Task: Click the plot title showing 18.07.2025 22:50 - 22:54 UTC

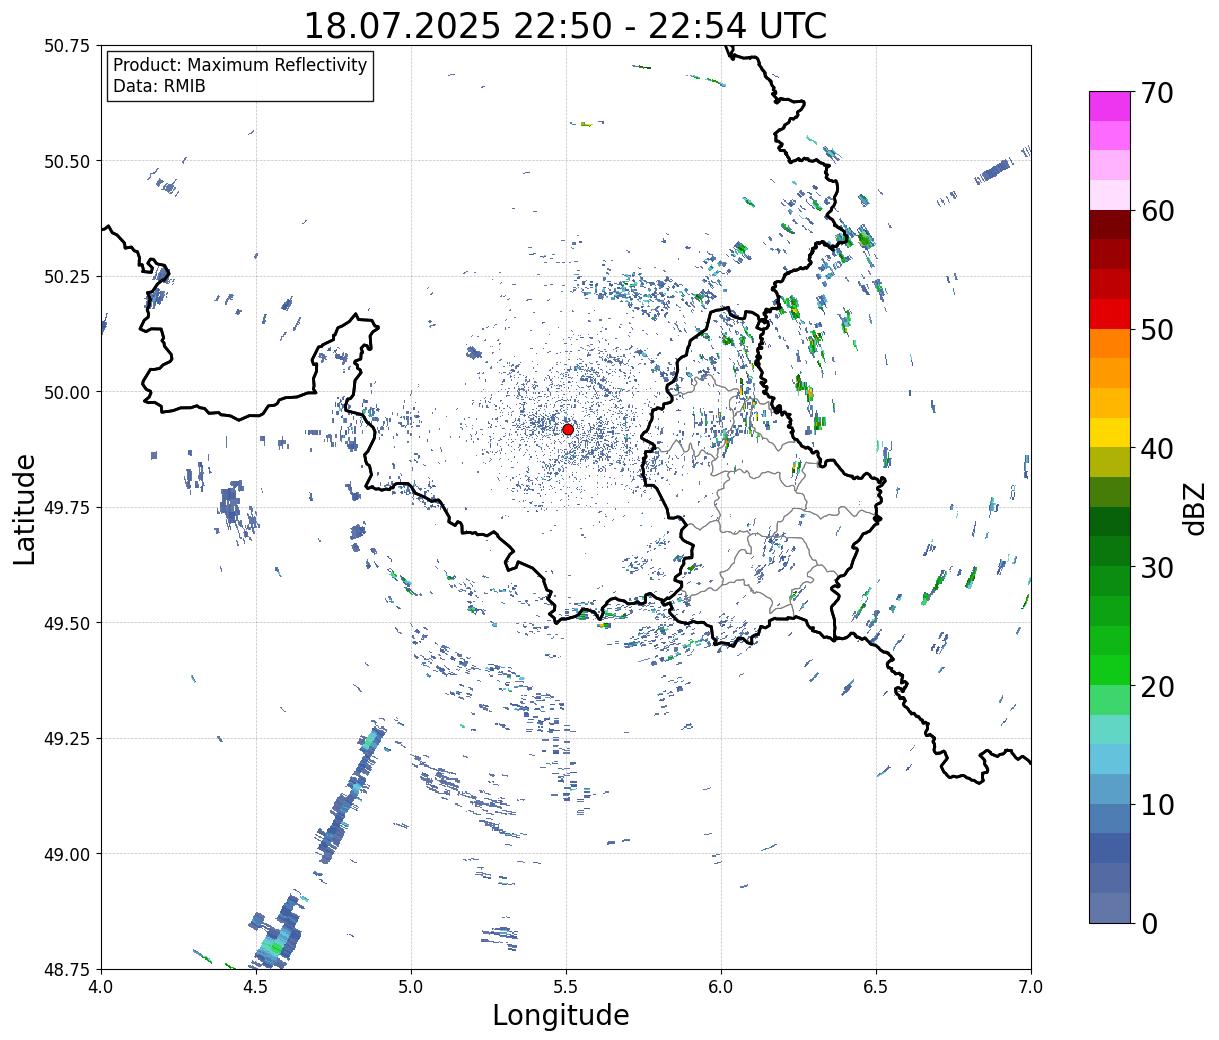Action: pos(565,25)
